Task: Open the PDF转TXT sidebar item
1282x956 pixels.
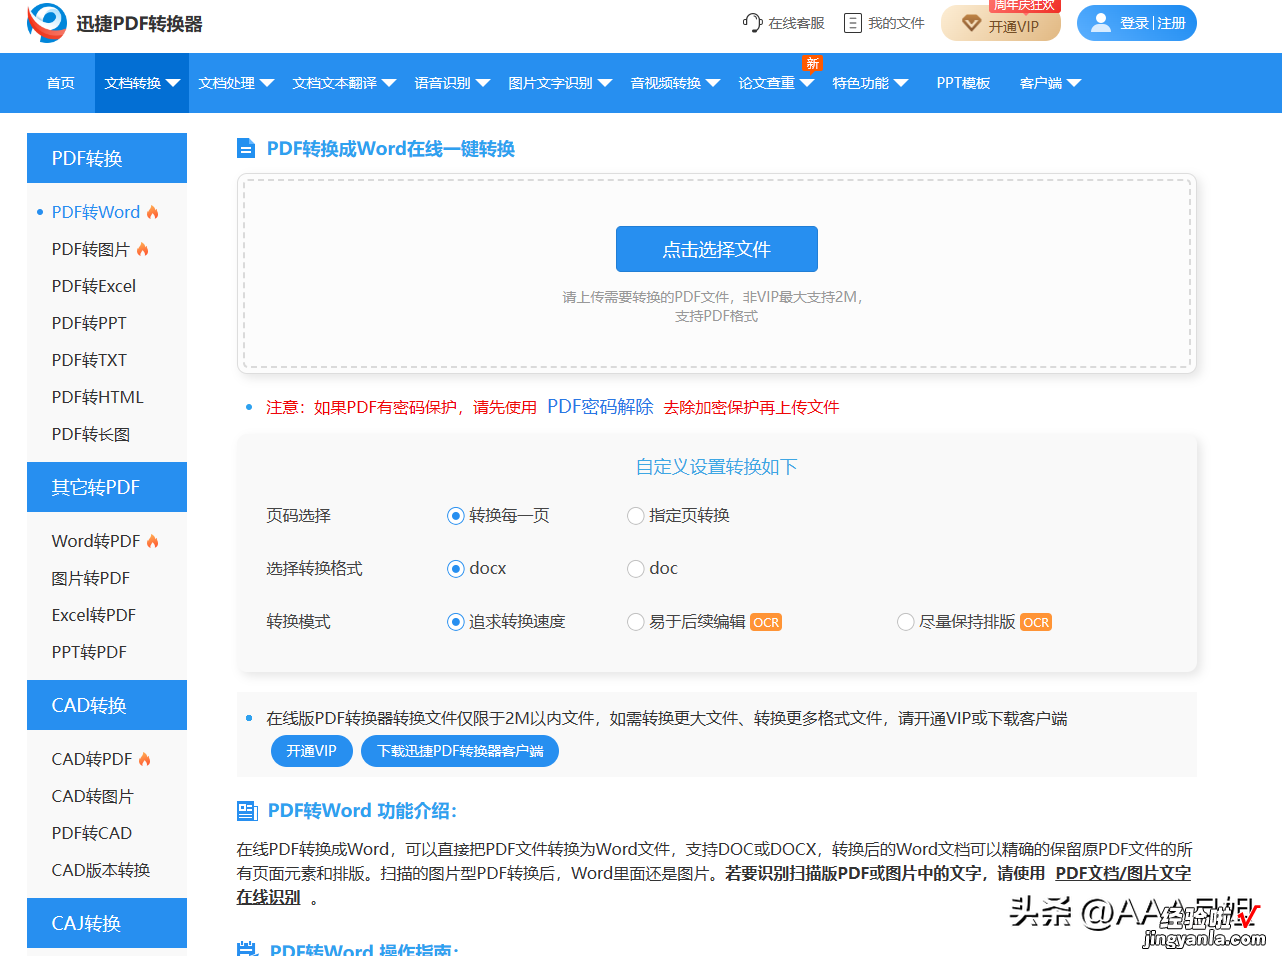Action: click(89, 360)
